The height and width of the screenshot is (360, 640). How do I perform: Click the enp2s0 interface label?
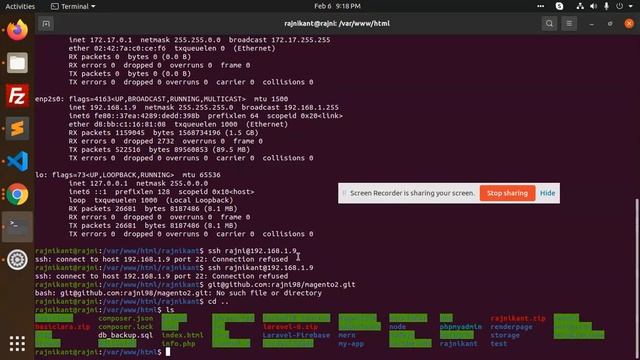49,99
